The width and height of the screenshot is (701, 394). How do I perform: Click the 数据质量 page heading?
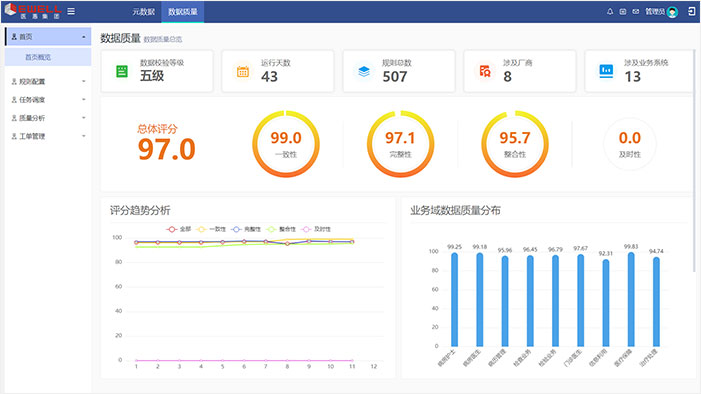click(x=120, y=38)
